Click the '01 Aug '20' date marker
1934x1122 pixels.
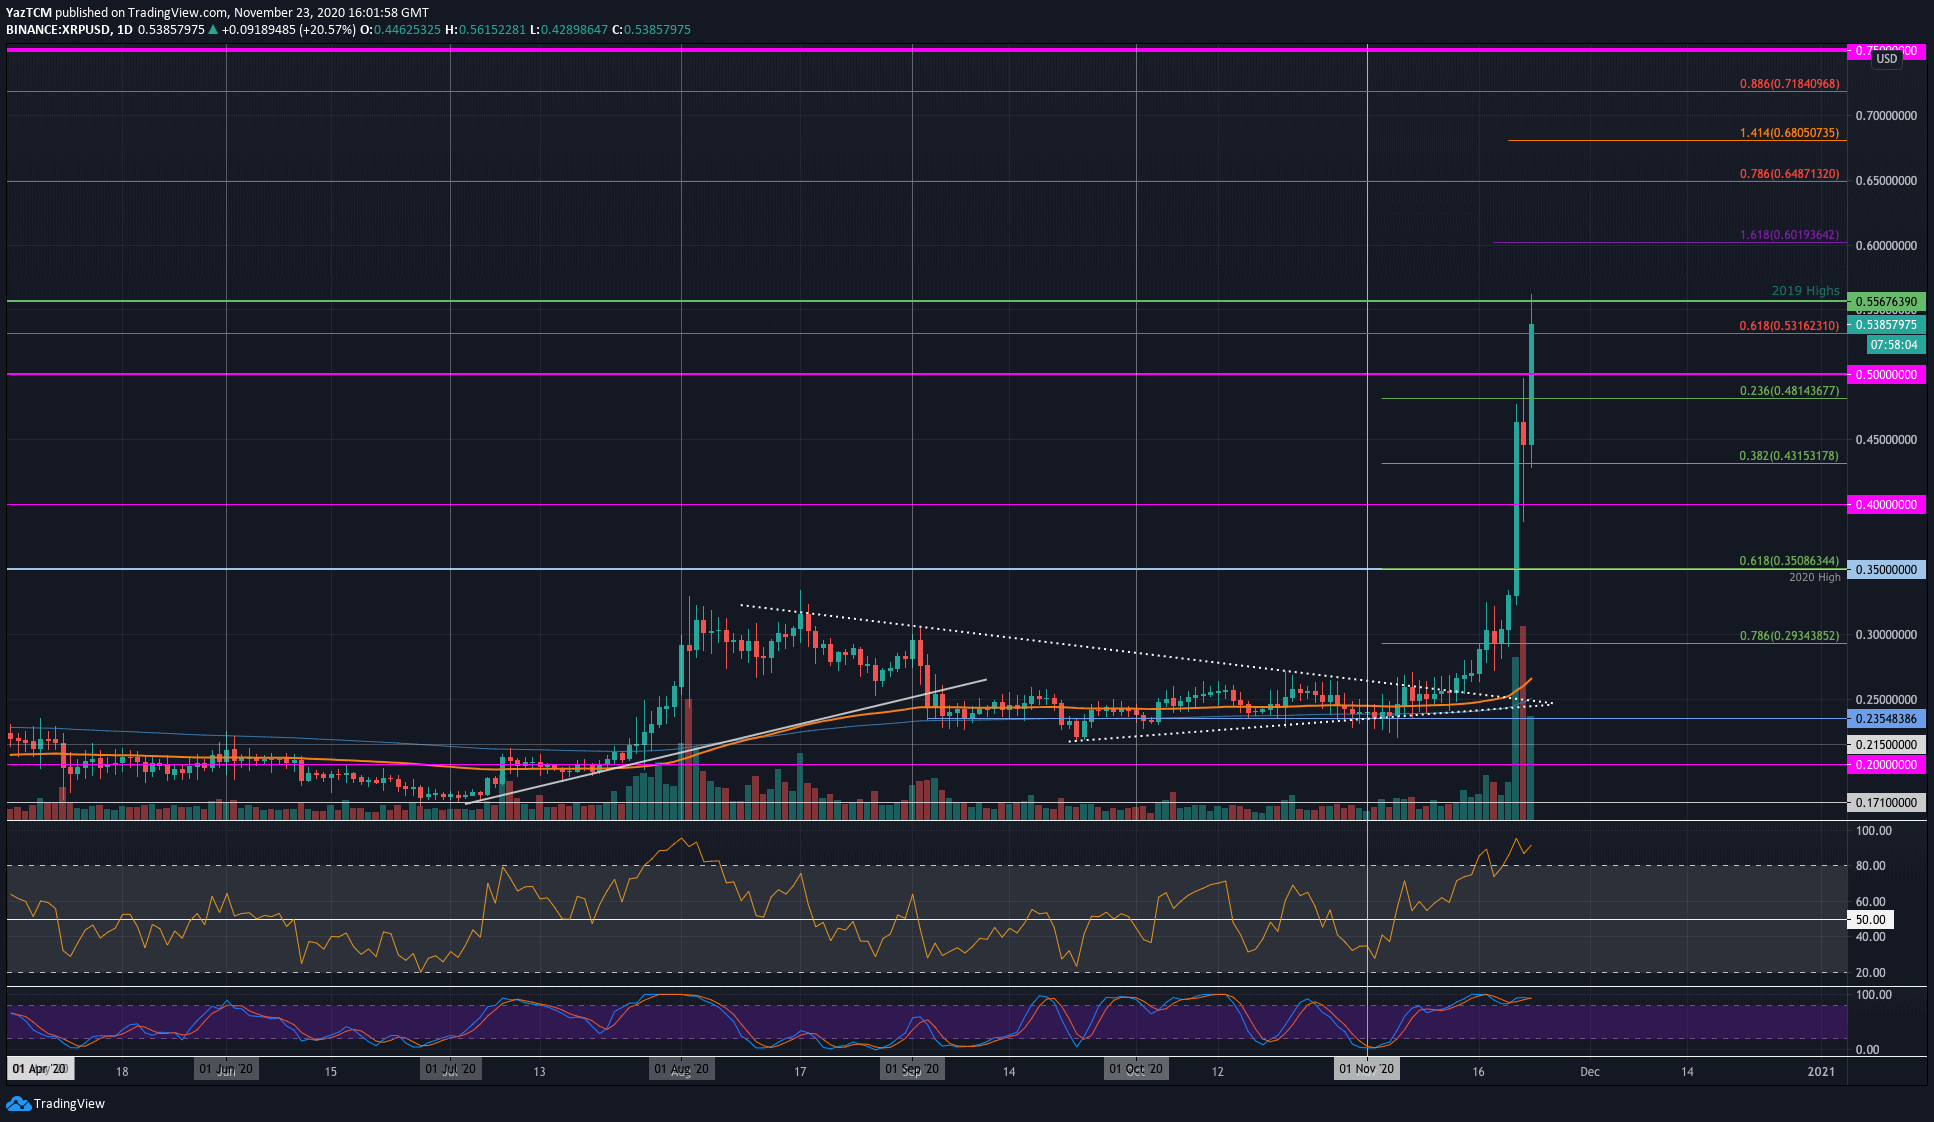coord(681,1069)
